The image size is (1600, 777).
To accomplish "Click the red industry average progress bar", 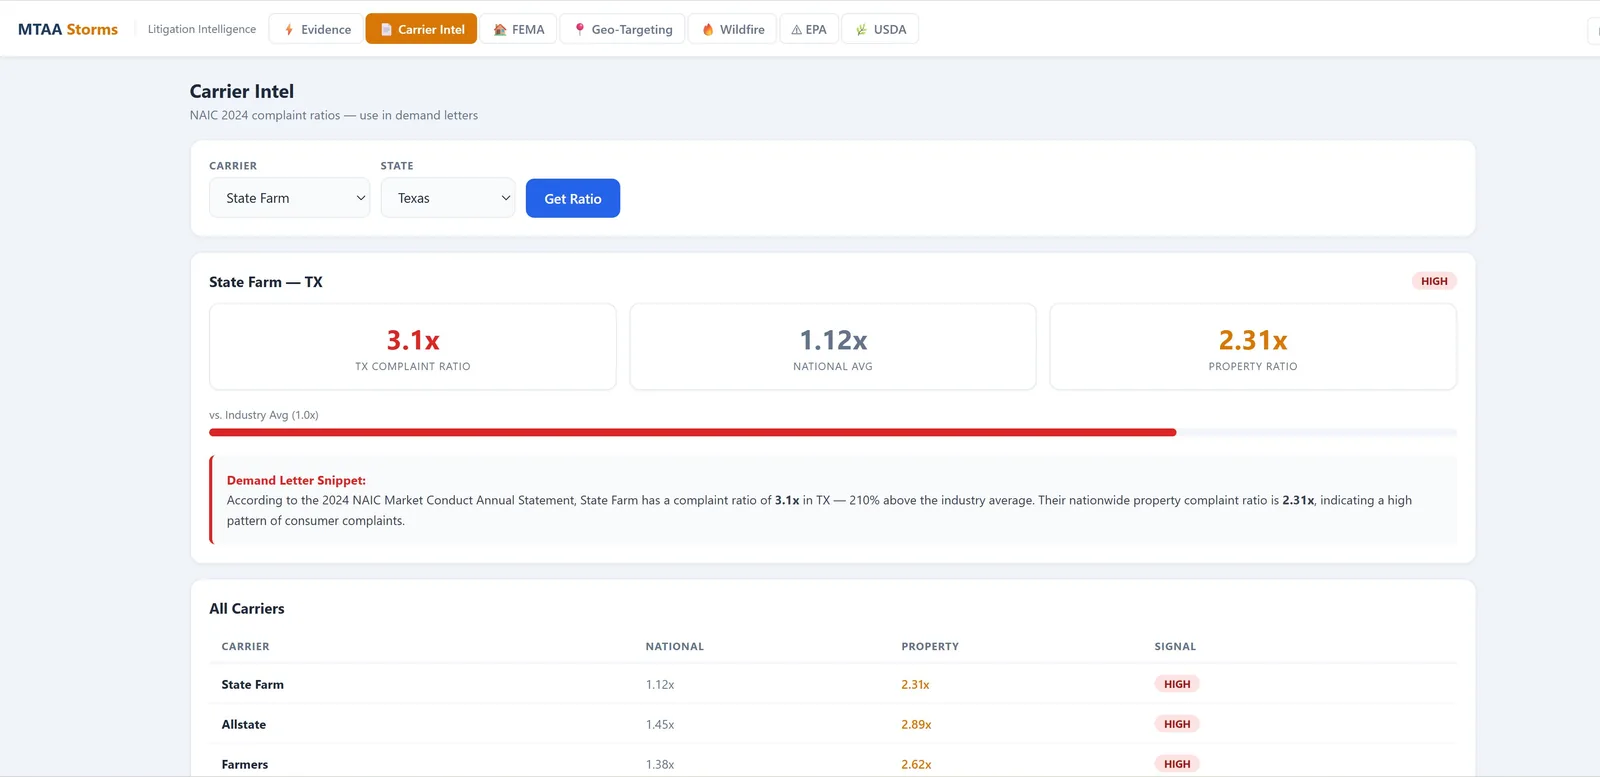I will point(692,433).
